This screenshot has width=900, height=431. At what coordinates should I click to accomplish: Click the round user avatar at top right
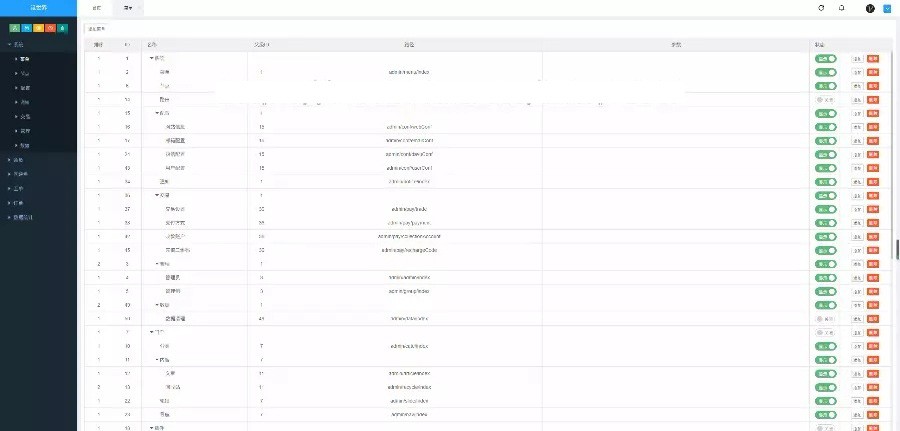[x=869, y=8]
